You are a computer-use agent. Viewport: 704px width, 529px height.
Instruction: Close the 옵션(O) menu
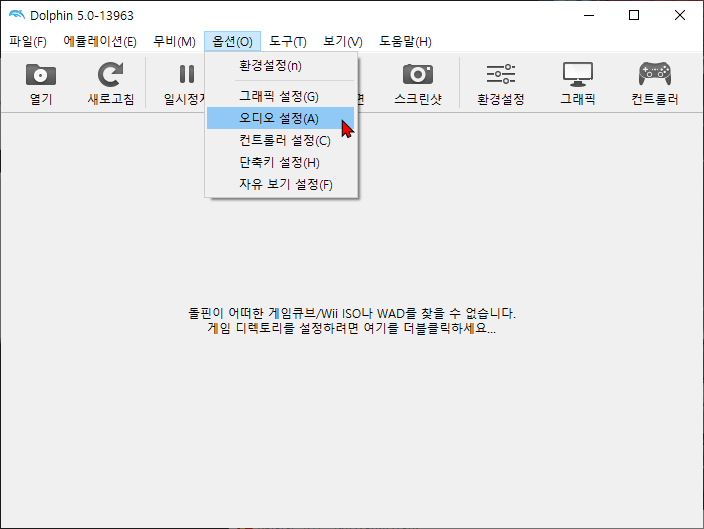232,41
